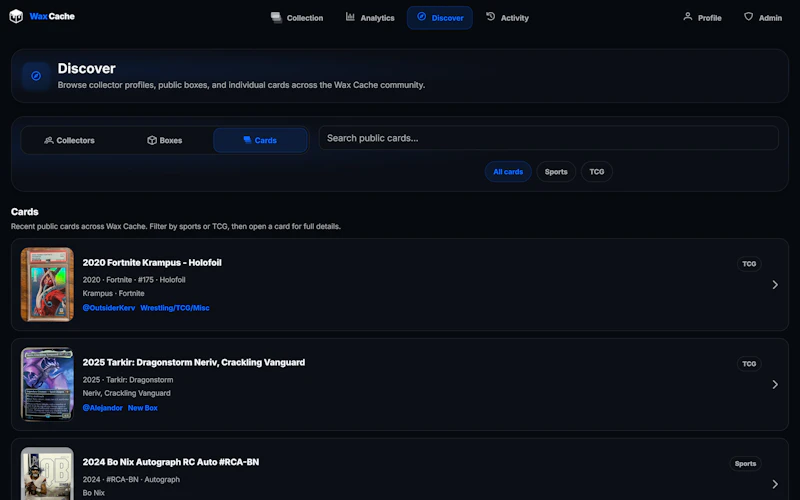Image resolution: width=800 pixels, height=500 pixels.
Task: Open 2024 Bo Nix Autograph RC Auto title
Action: pyautogui.click(x=171, y=462)
